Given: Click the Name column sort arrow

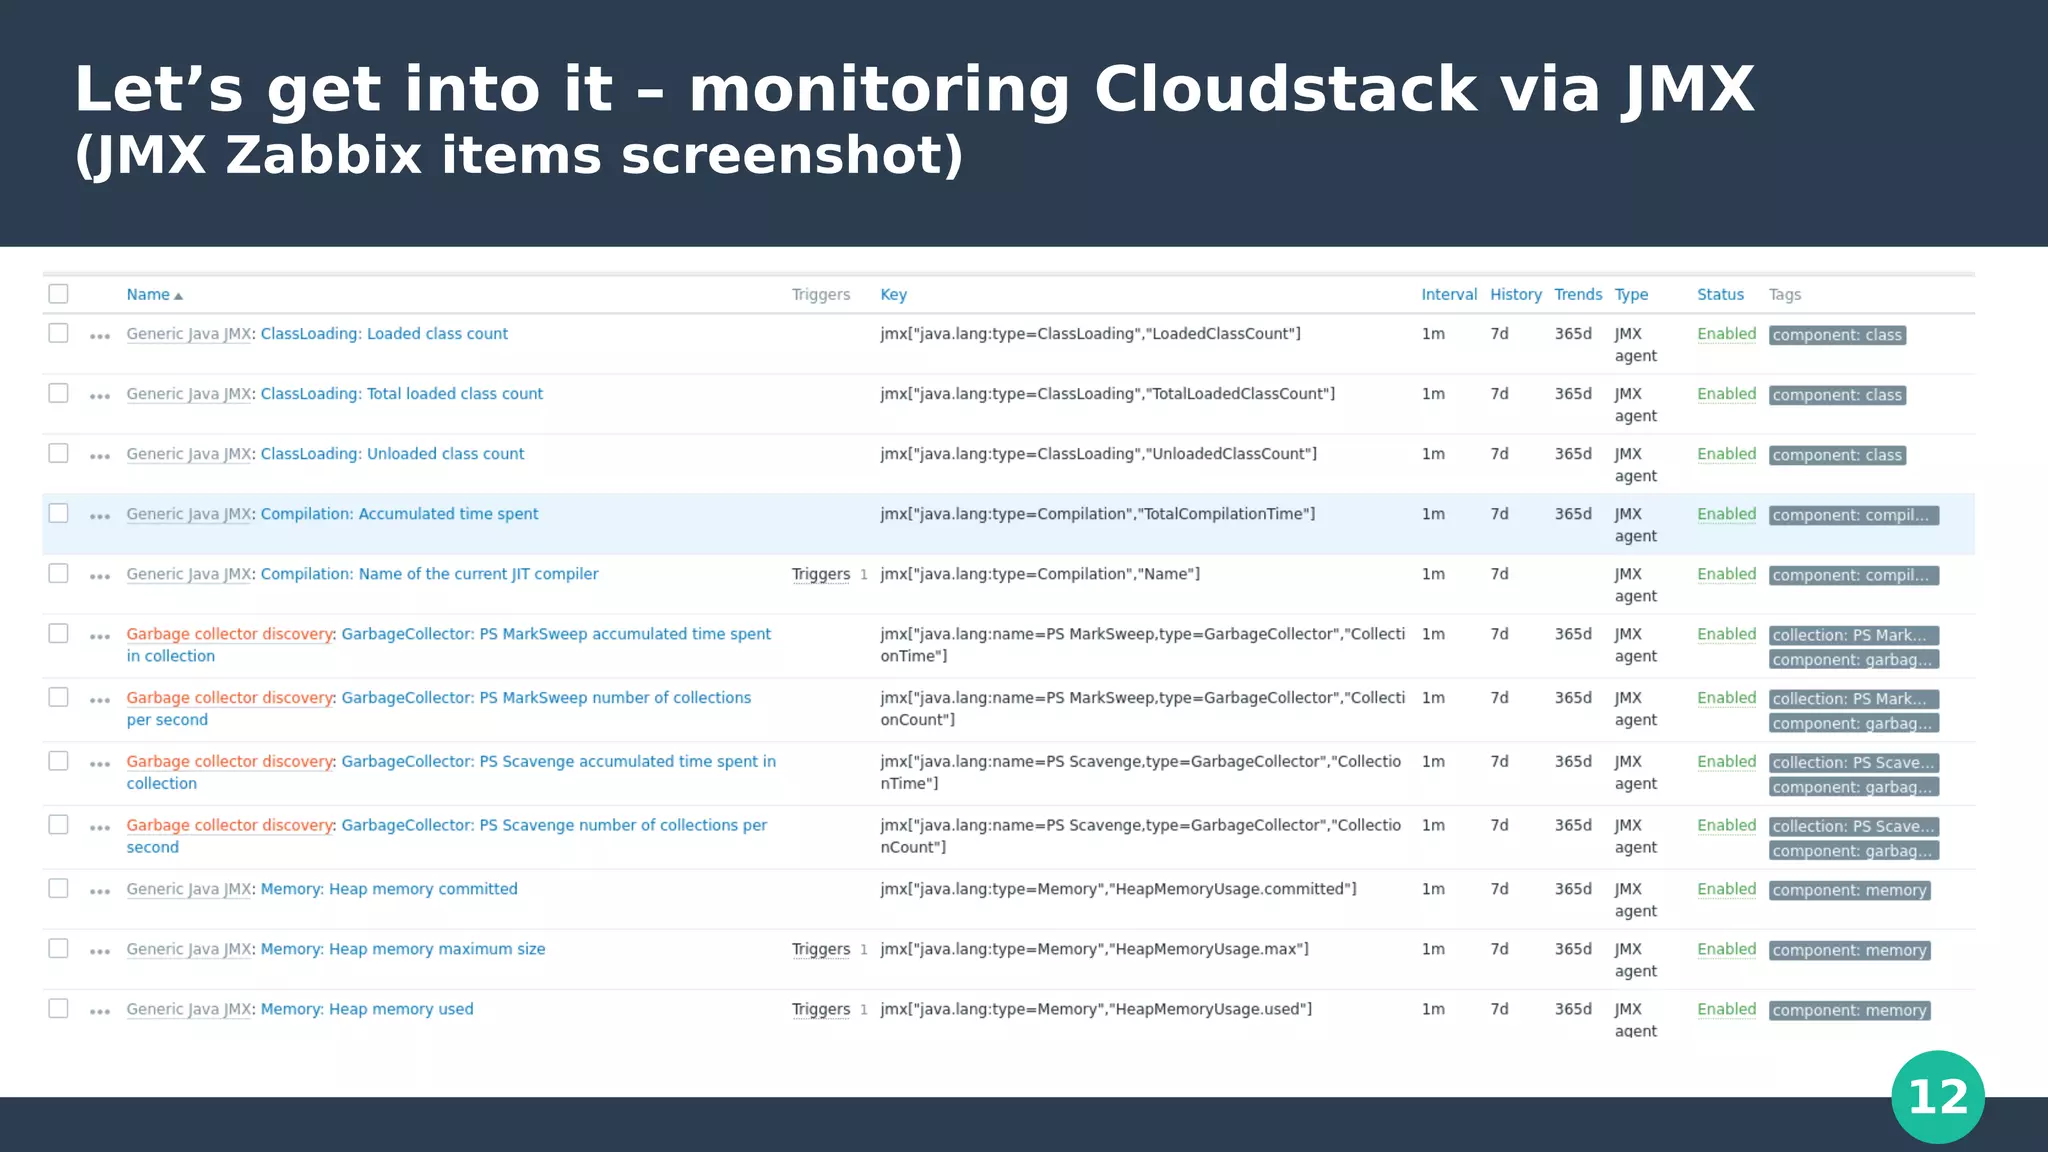Looking at the screenshot, I should coord(178,296).
